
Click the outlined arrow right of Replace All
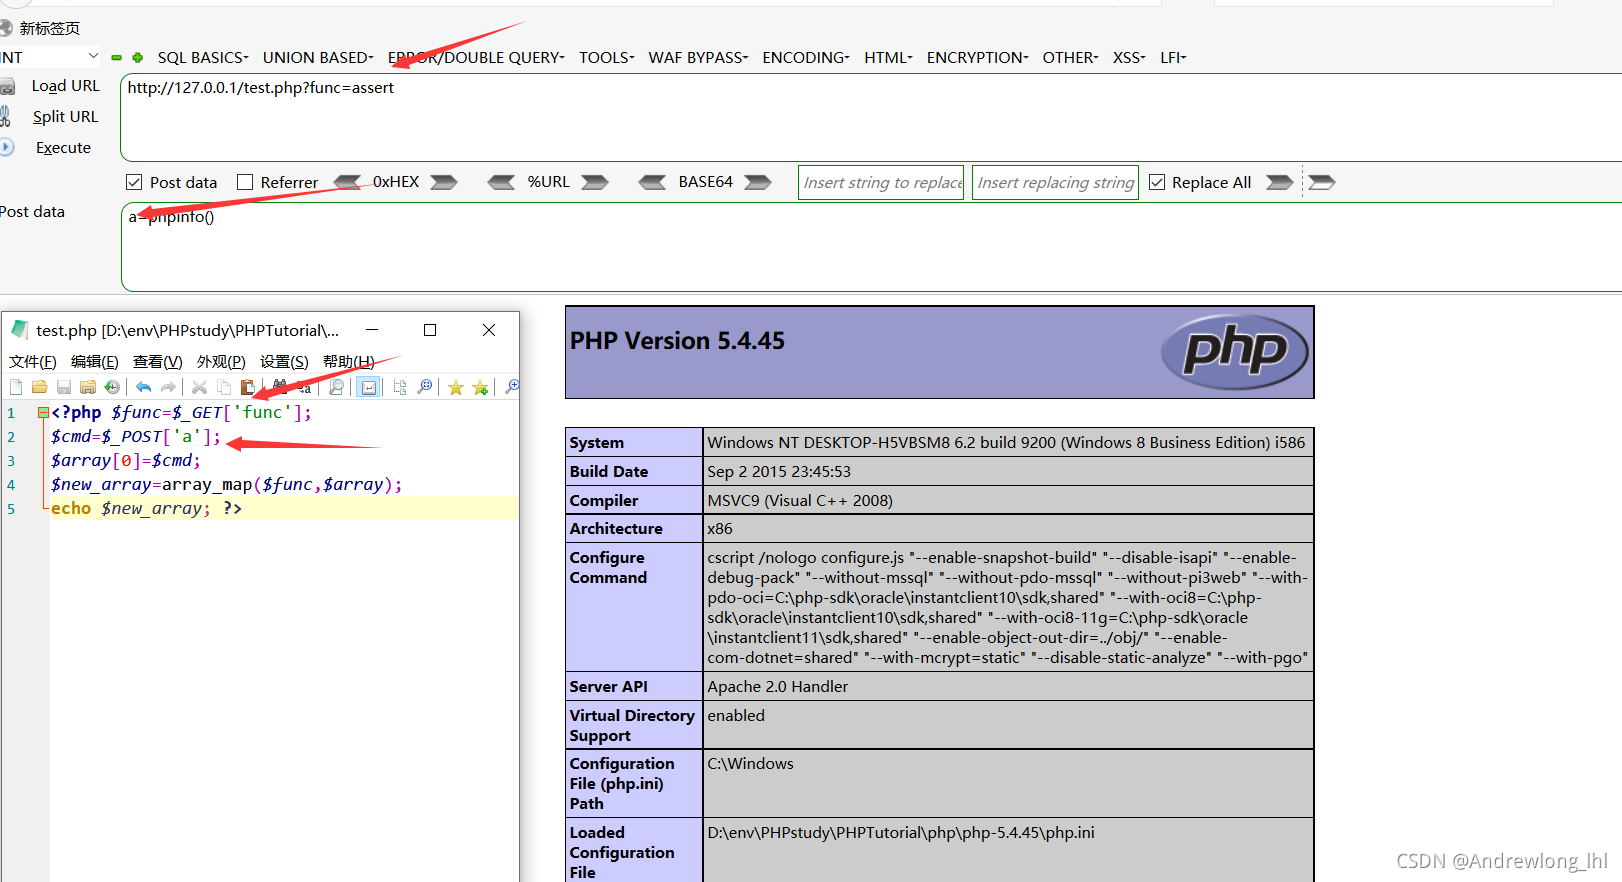pos(1322,182)
